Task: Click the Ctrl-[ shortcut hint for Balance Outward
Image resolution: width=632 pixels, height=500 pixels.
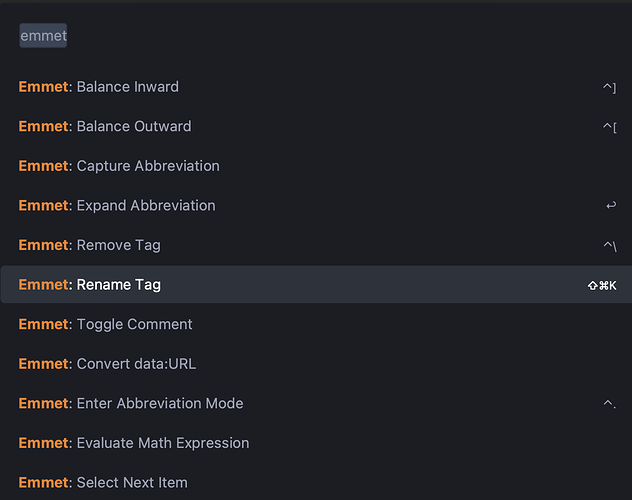Action: 609,127
